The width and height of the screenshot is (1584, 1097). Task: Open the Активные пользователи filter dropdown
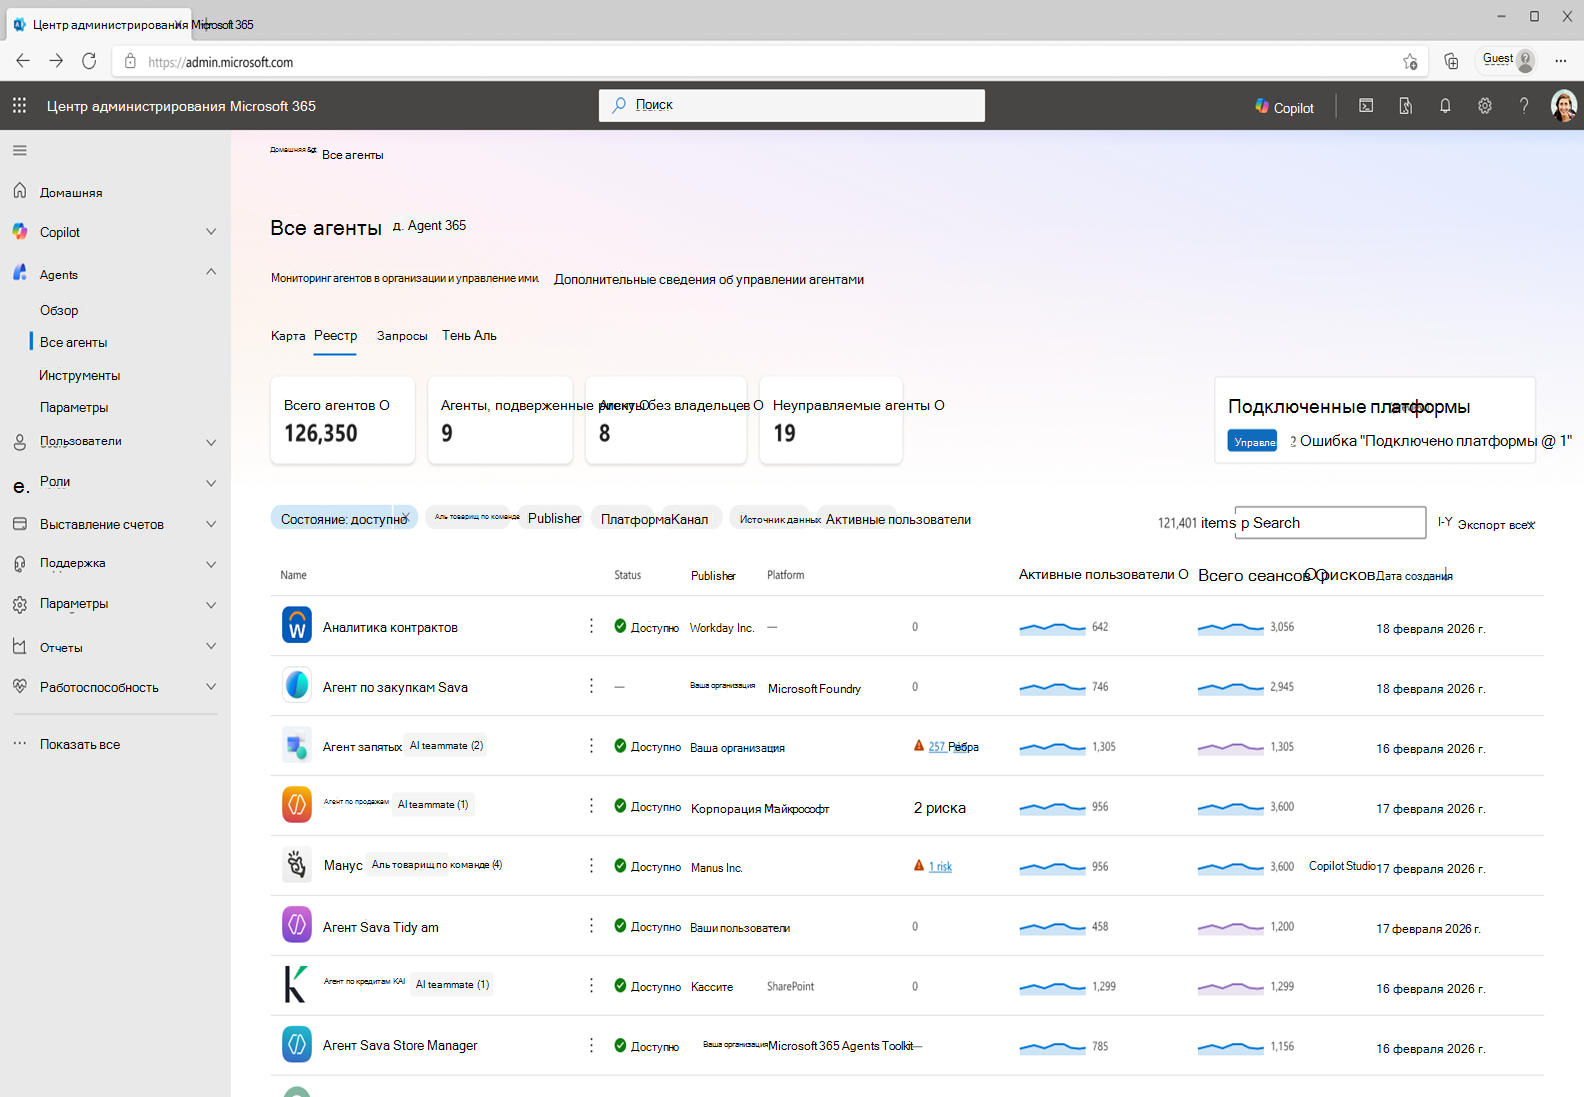pos(898,519)
